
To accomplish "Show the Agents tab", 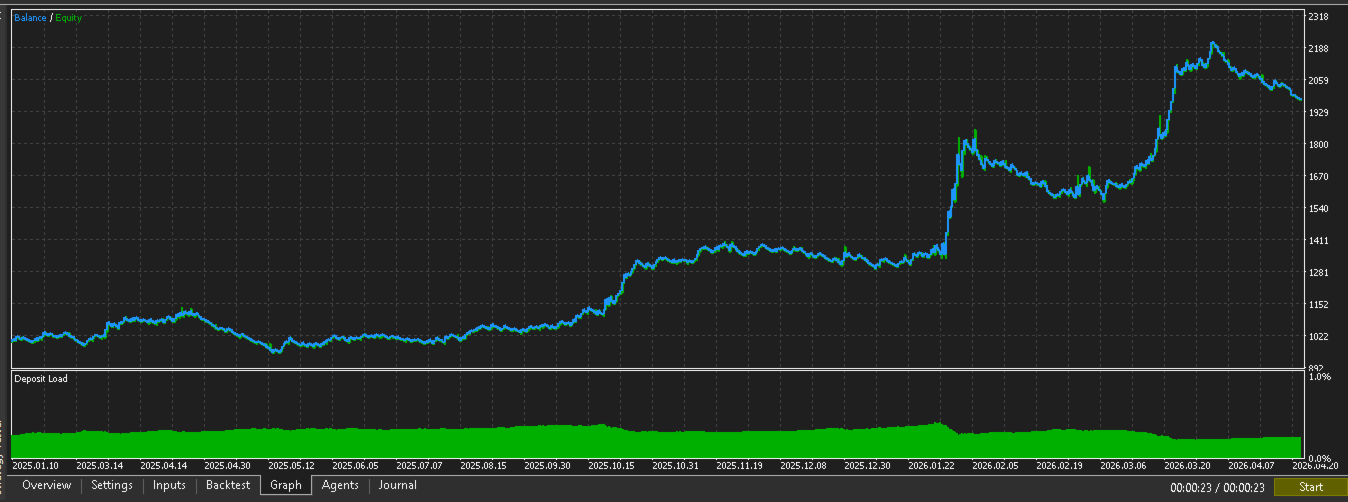I will click(340, 485).
